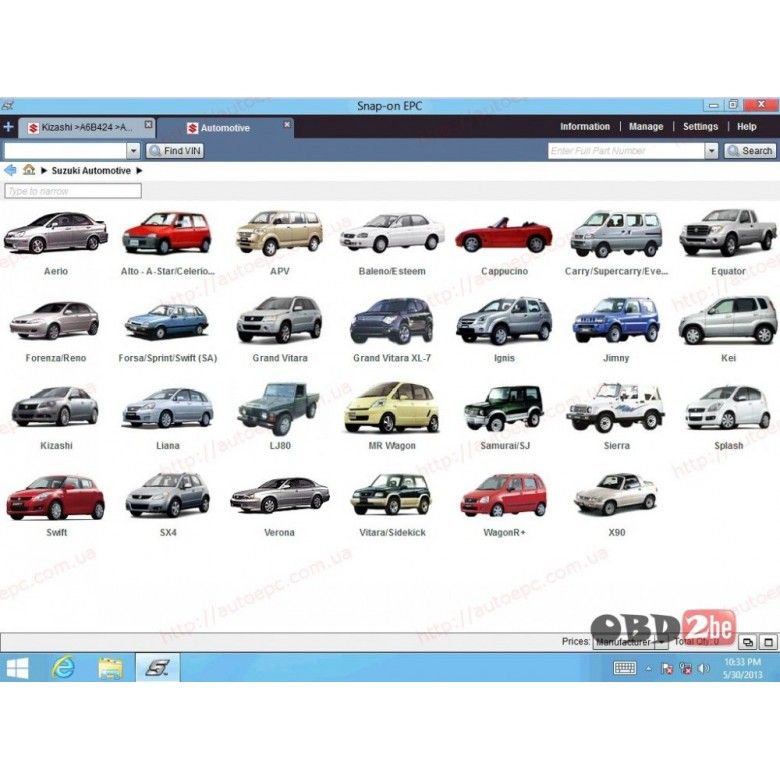
Task: Select the X90 model image
Action: click(616, 493)
